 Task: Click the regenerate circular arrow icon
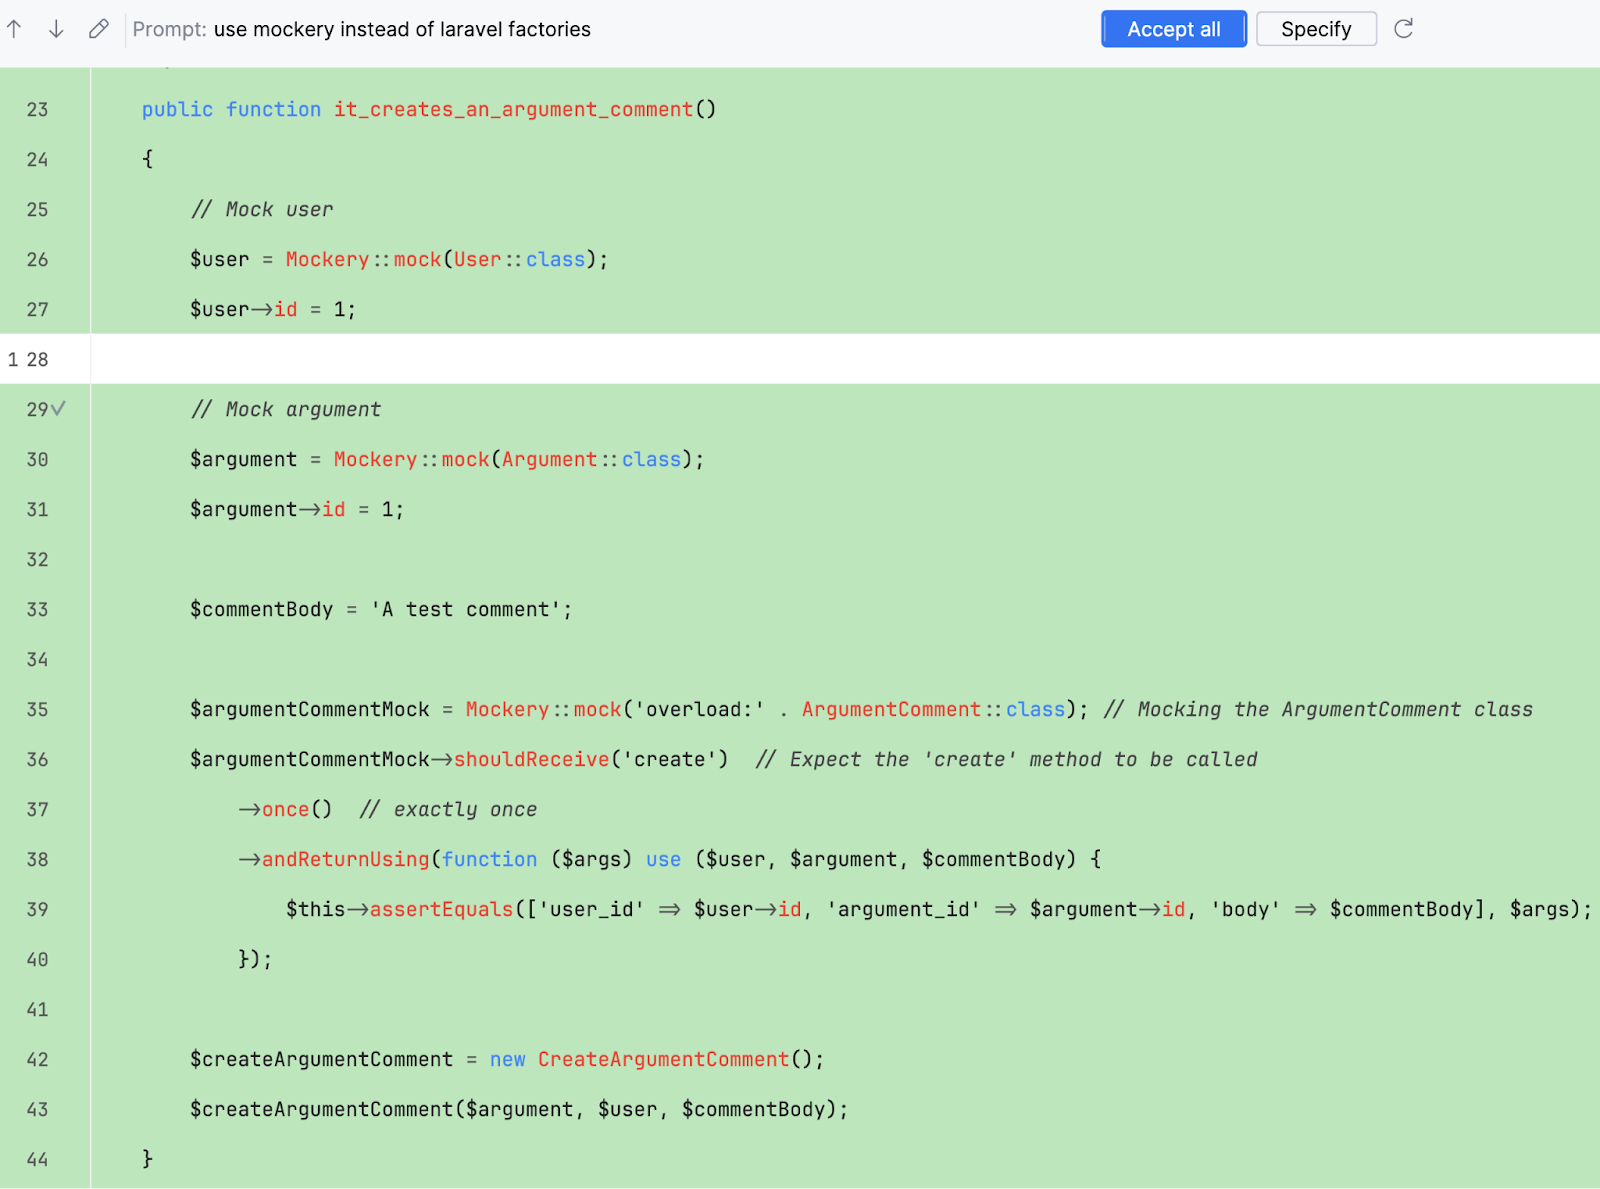pos(1404,29)
